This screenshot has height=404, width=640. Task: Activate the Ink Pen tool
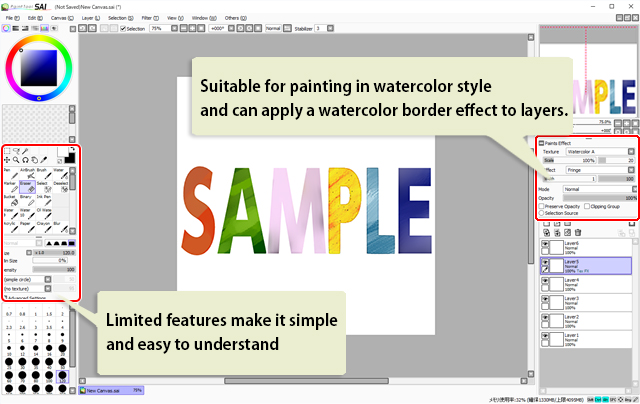click(x=43, y=202)
